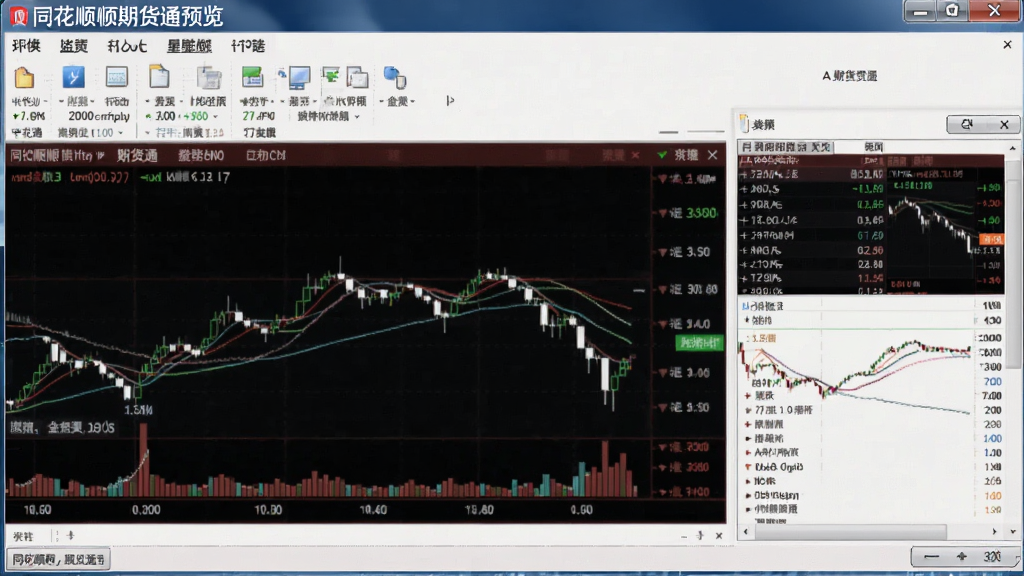Click the side panel's right scroll arrow
This screenshot has width=1024, height=576.
point(995,532)
